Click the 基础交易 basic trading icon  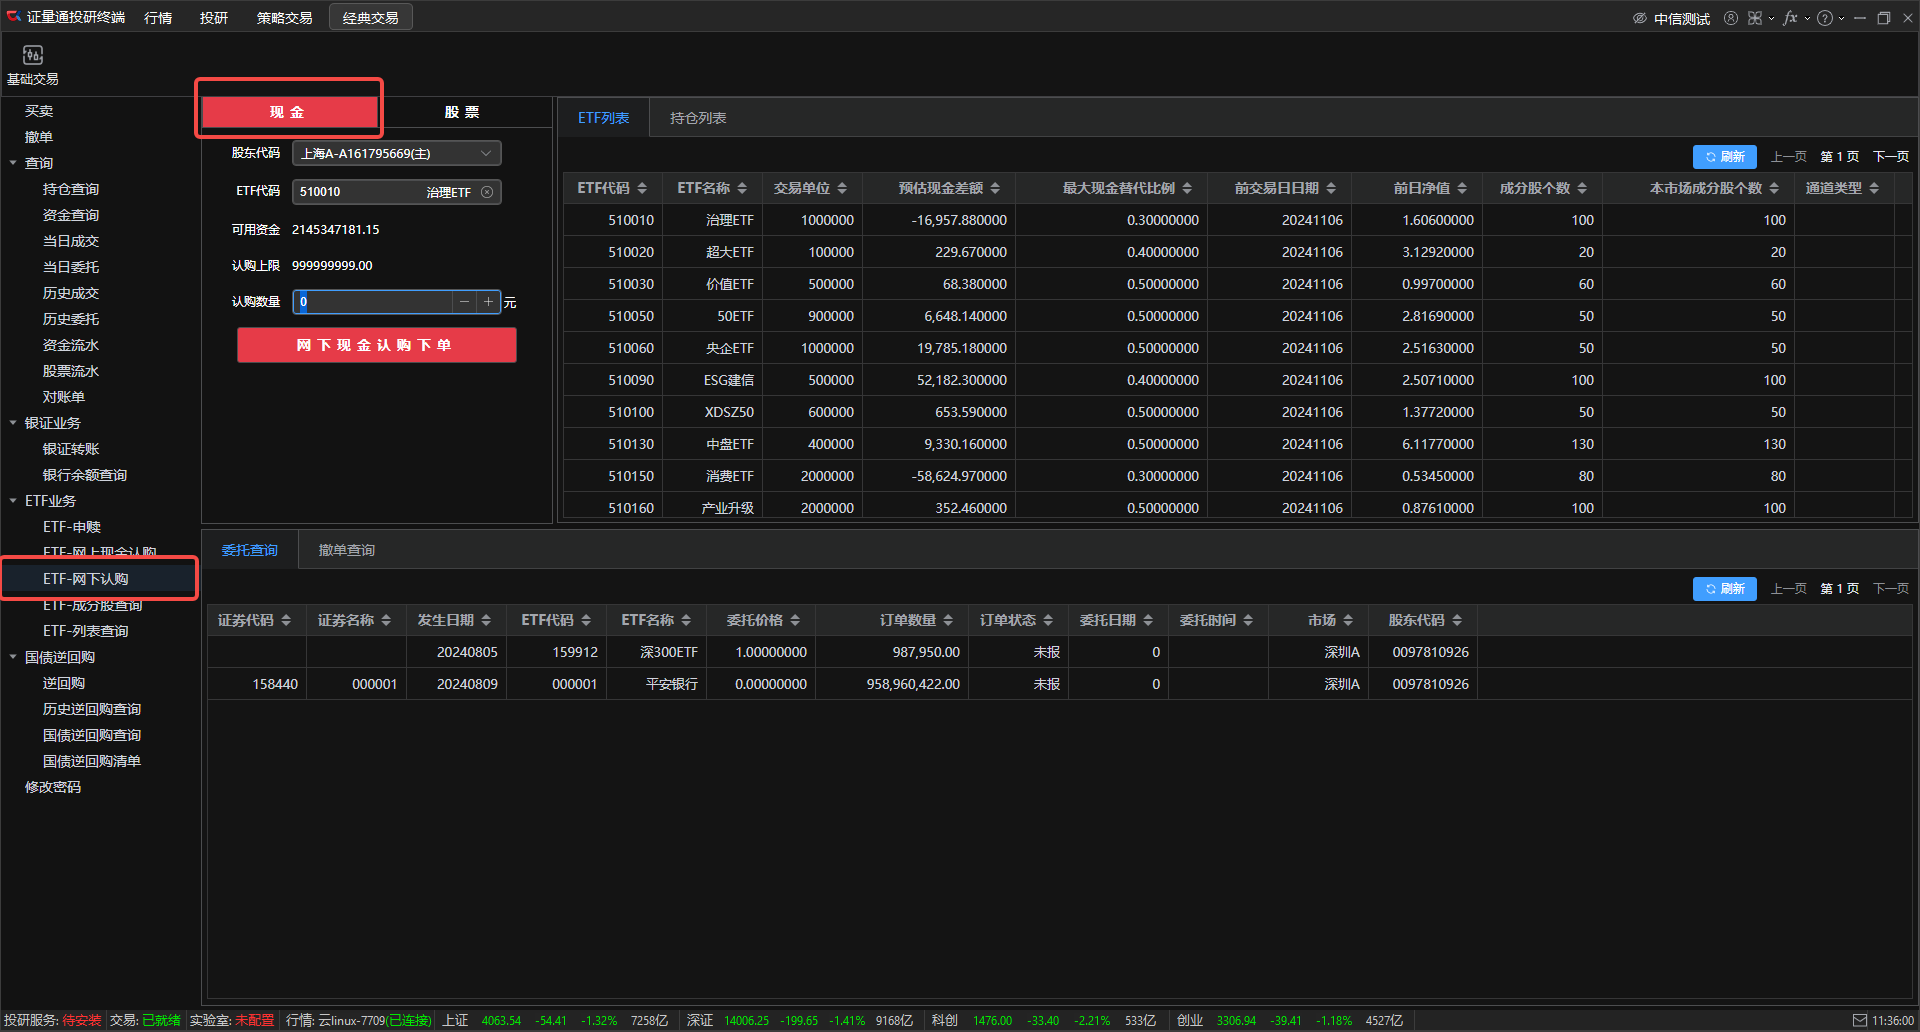pyautogui.click(x=33, y=56)
